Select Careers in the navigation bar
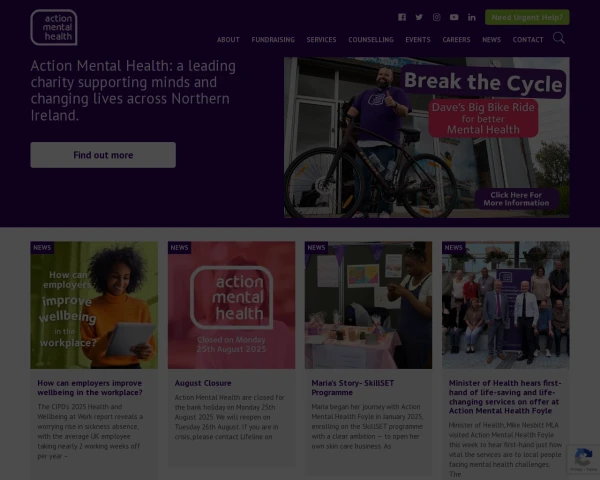The height and width of the screenshot is (480, 600). [x=456, y=39]
